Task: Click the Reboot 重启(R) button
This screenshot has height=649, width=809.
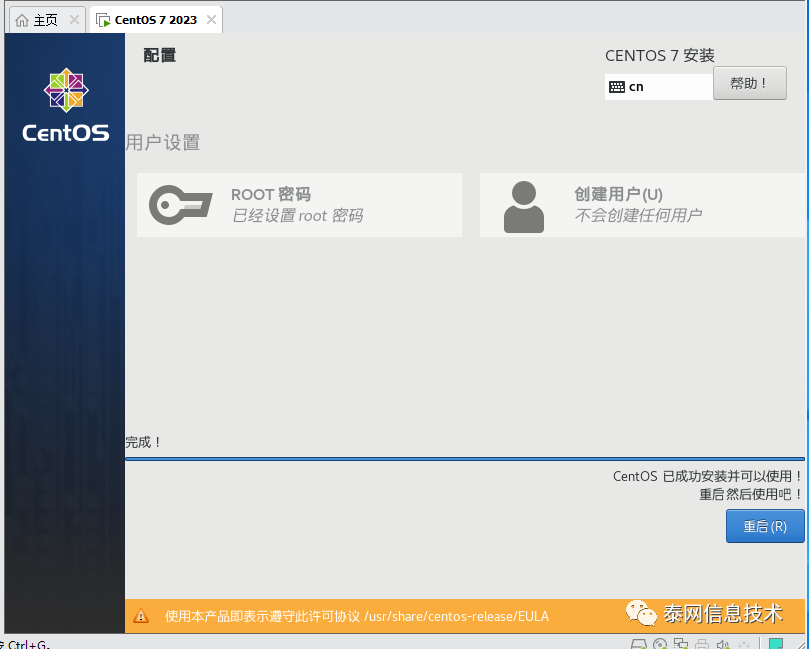Action: point(765,526)
